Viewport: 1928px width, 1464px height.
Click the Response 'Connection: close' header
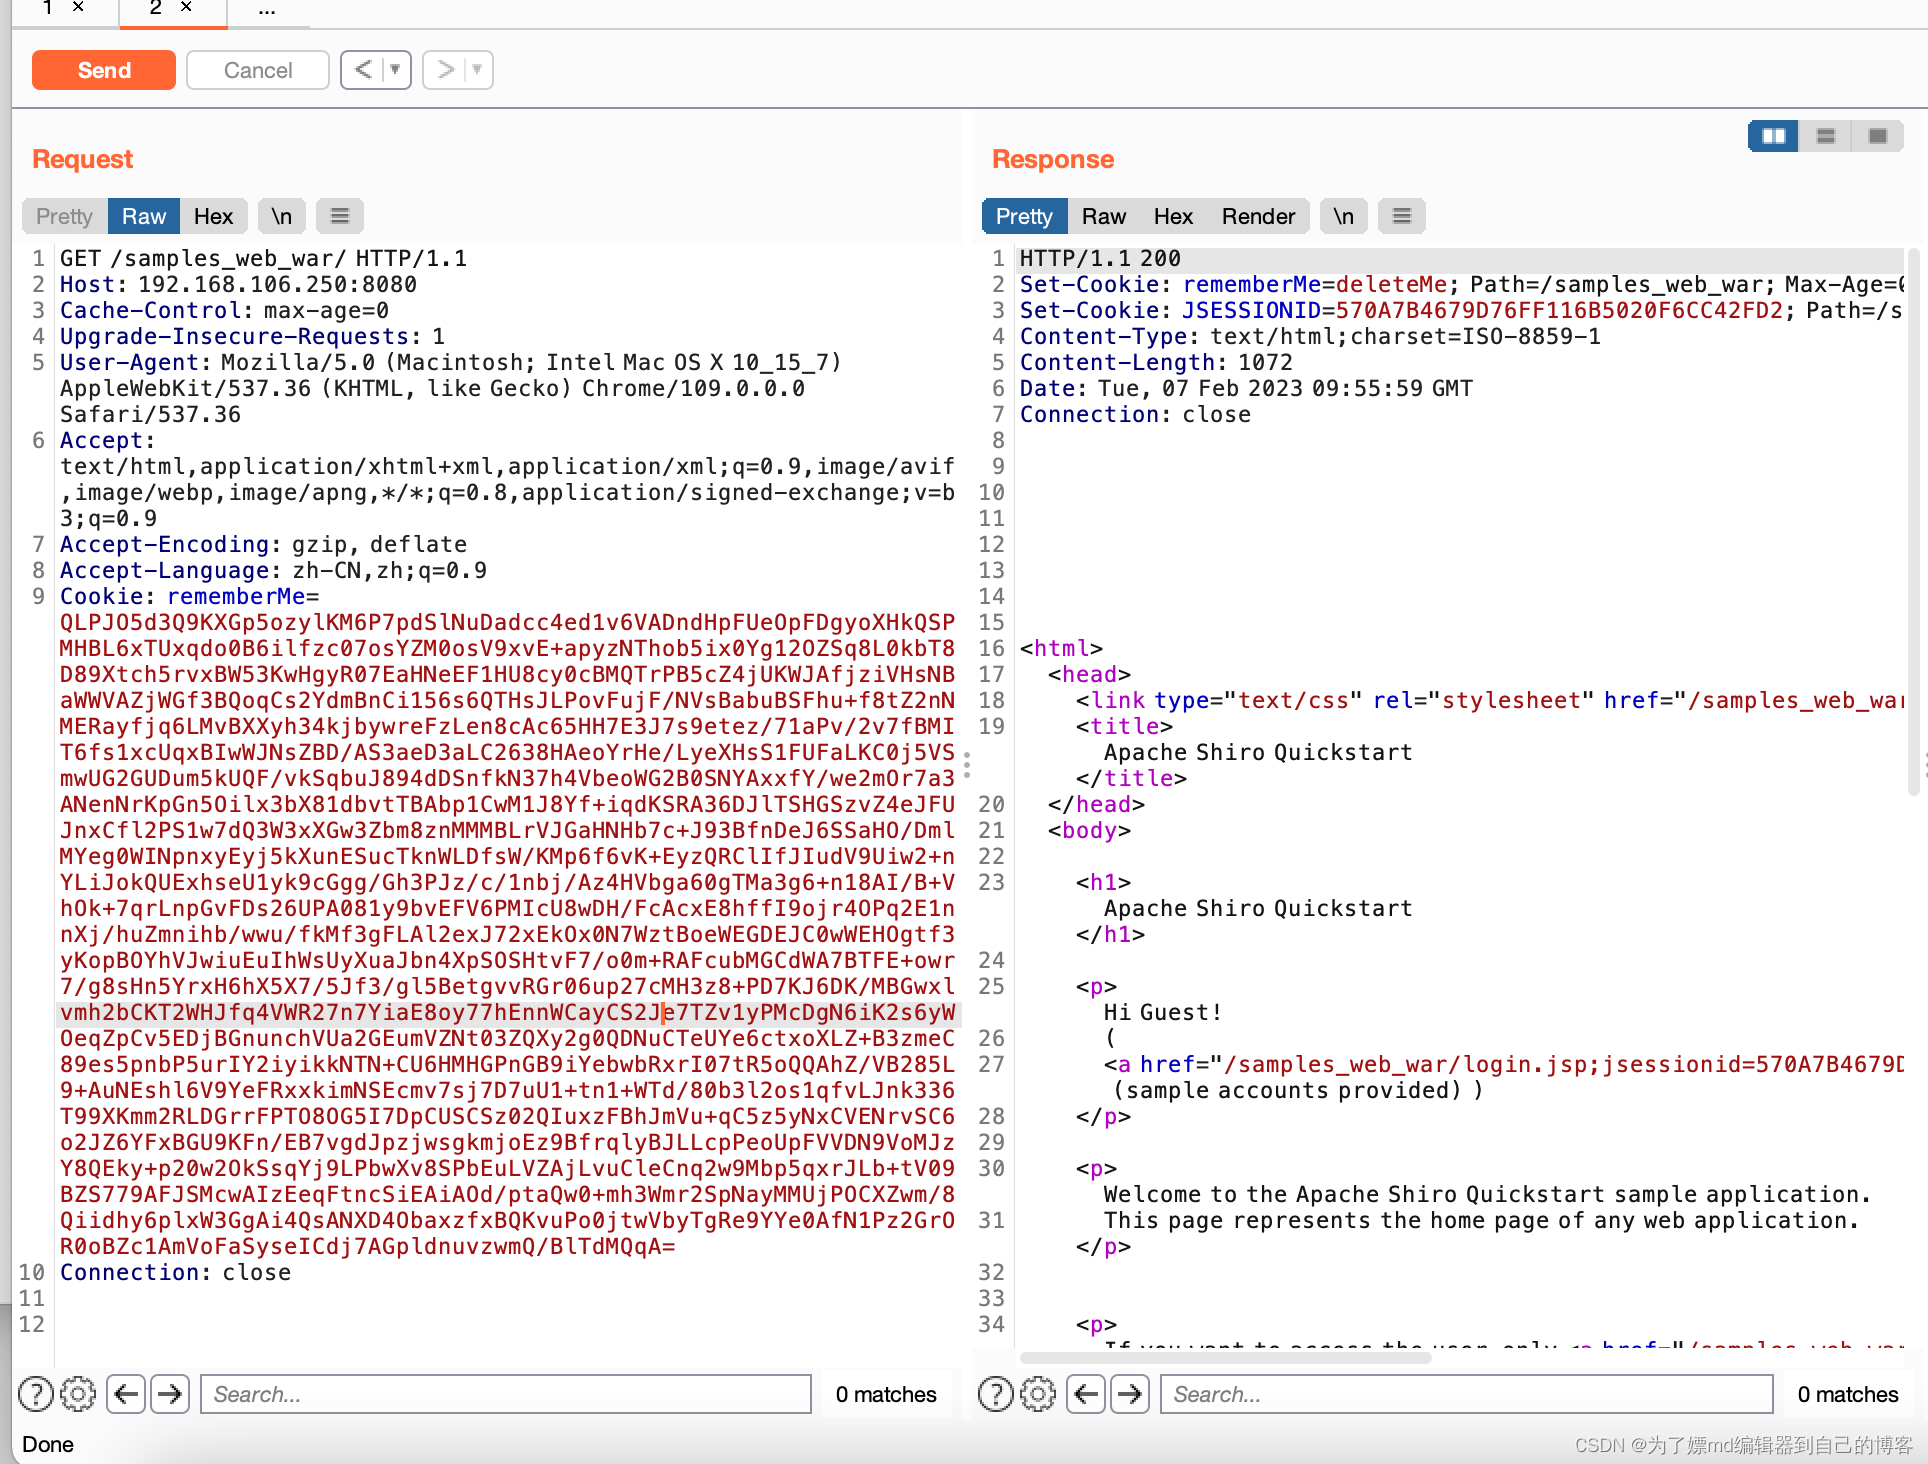(1135, 414)
